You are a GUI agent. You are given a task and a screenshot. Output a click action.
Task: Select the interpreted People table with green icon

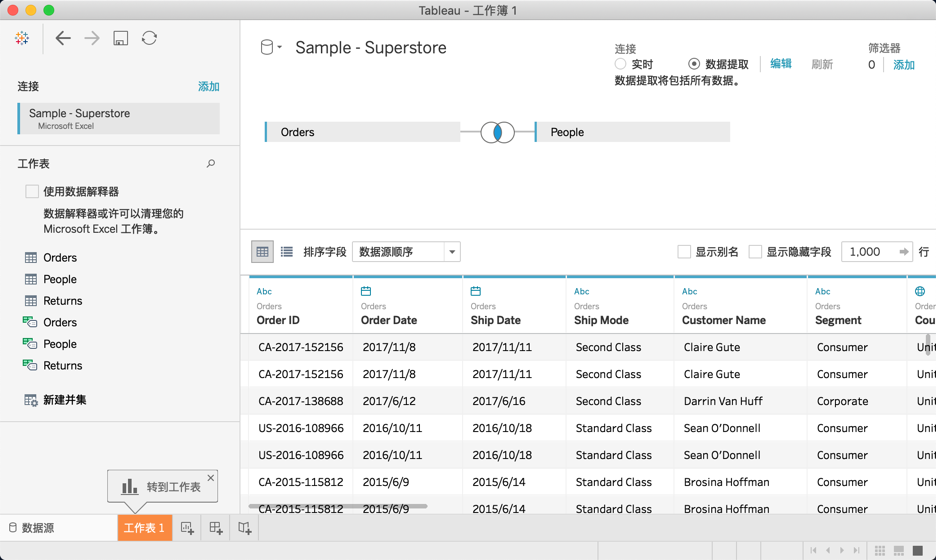point(51,344)
